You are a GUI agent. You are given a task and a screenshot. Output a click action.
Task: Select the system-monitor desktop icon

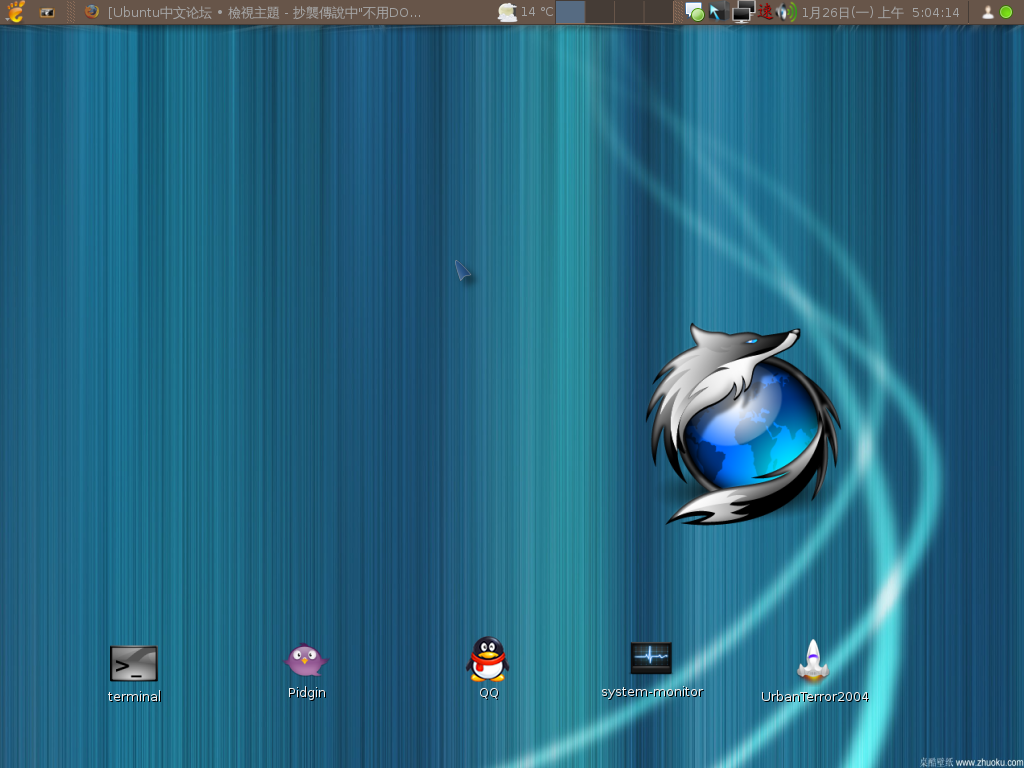pos(651,658)
